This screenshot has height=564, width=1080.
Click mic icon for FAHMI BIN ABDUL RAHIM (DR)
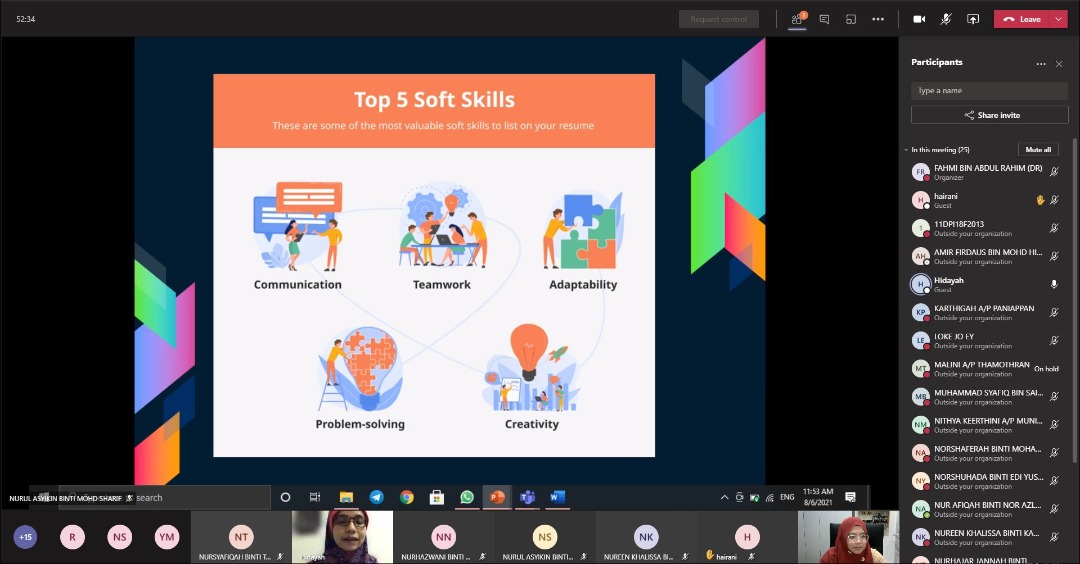(x=1054, y=171)
